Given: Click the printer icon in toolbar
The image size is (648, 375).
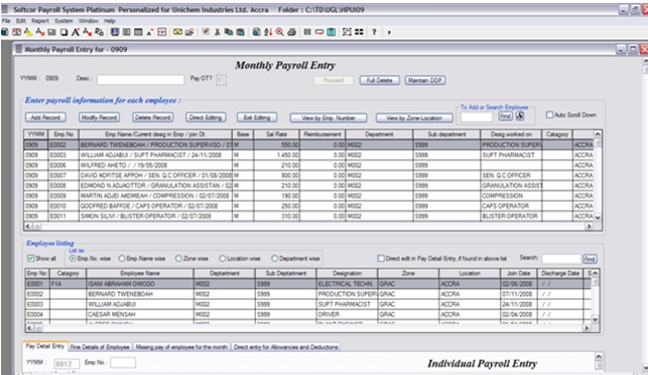Looking at the screenshot, I should coord(292,32).
